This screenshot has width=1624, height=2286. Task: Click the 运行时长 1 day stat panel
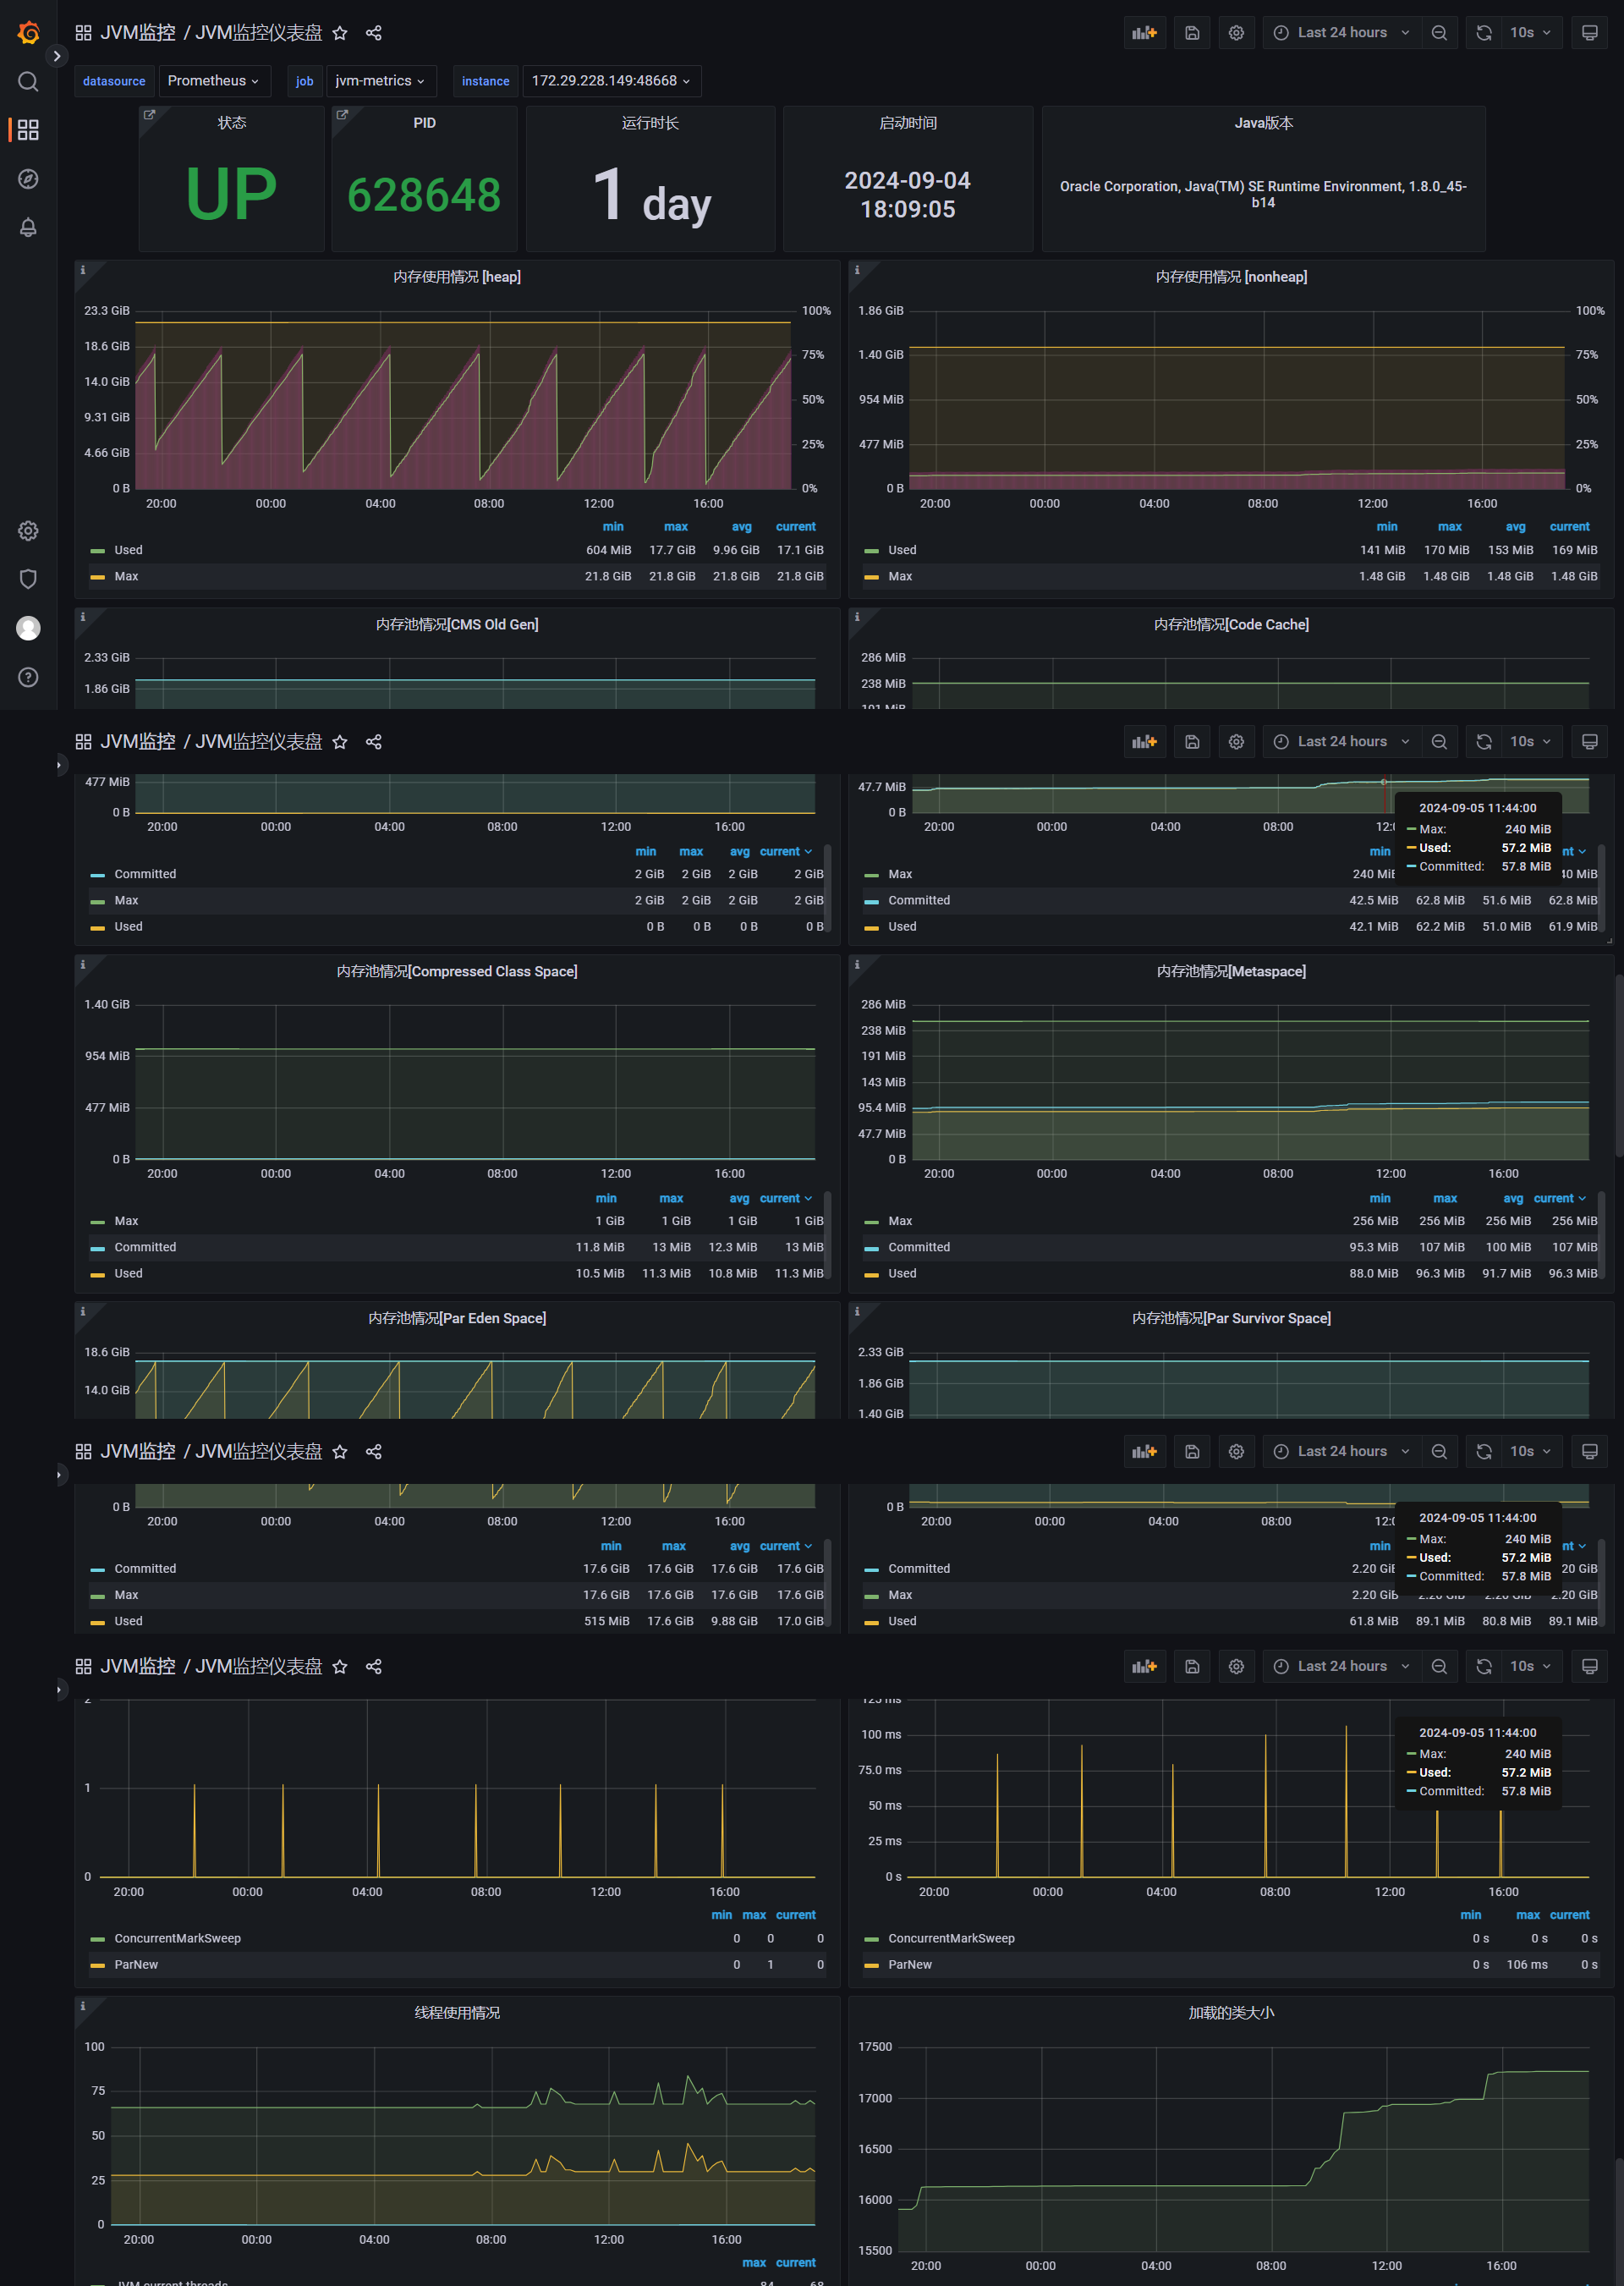pos(651,179)
